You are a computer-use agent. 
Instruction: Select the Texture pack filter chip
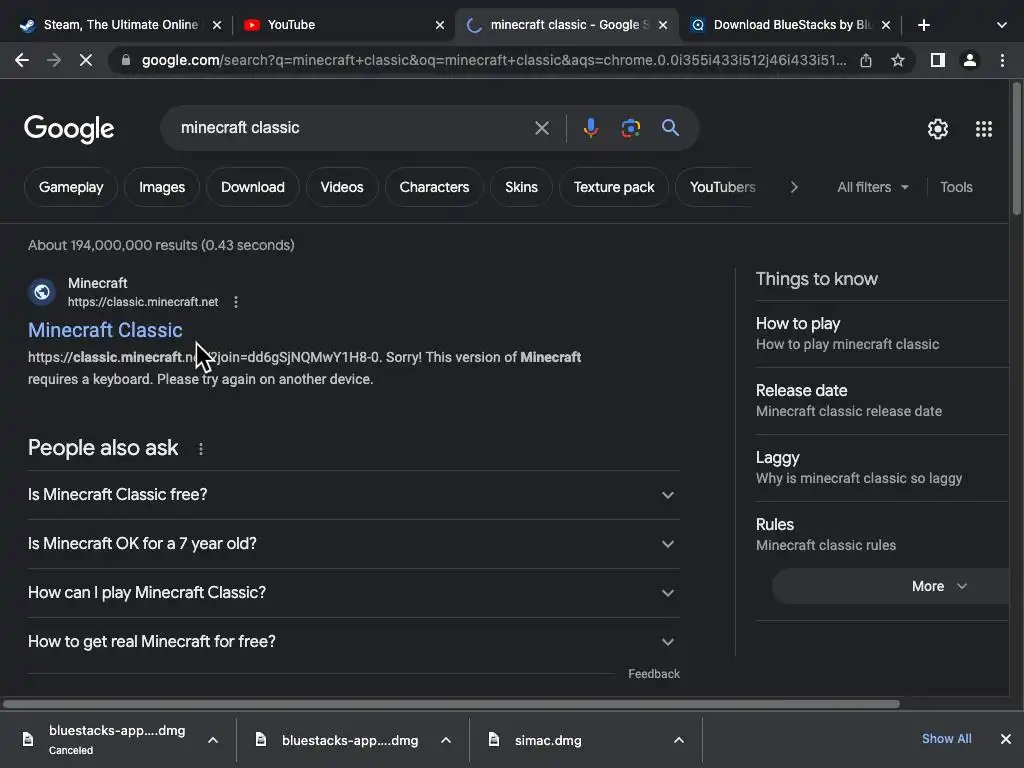614,187
